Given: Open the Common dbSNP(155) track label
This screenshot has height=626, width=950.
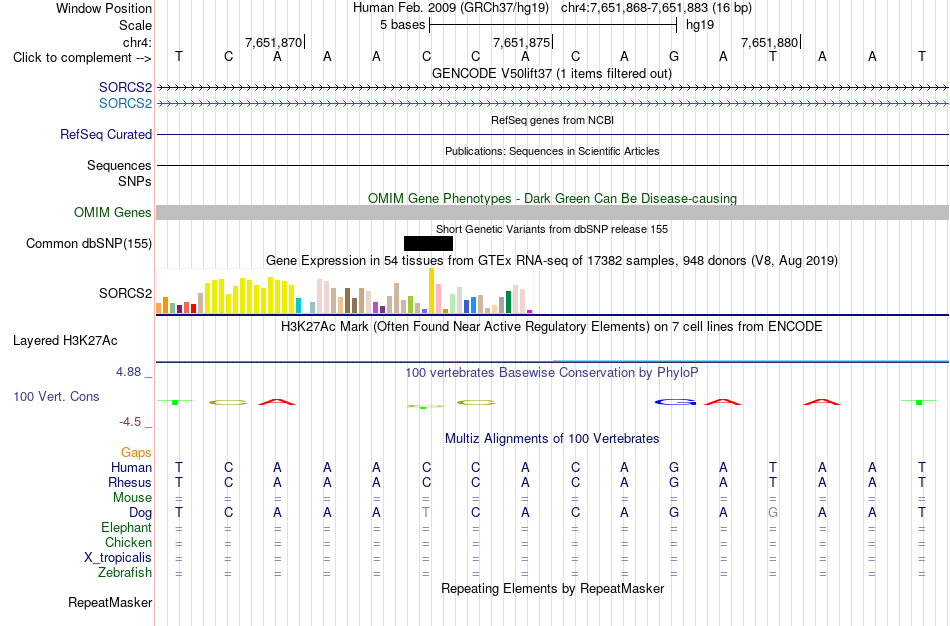Looking at the screenshot, I should [89, 244].
